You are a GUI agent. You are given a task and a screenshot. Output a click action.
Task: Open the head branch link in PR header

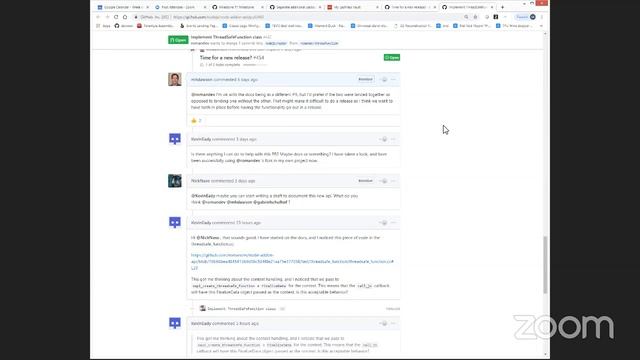(x=319, y=43)
